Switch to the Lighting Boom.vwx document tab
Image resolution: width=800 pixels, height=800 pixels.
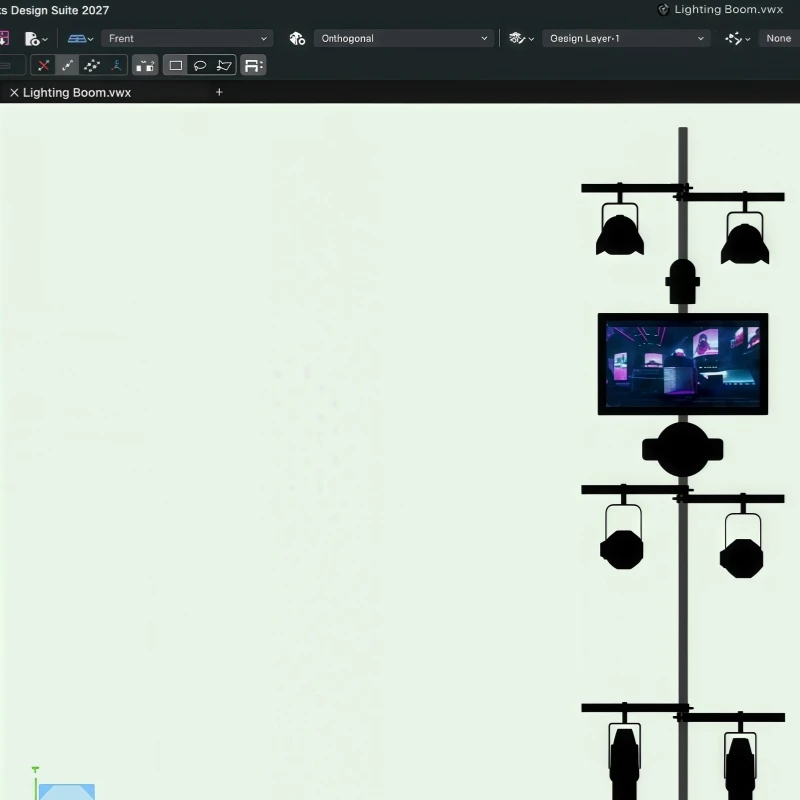pyautogui.click(x=77, y=92)
